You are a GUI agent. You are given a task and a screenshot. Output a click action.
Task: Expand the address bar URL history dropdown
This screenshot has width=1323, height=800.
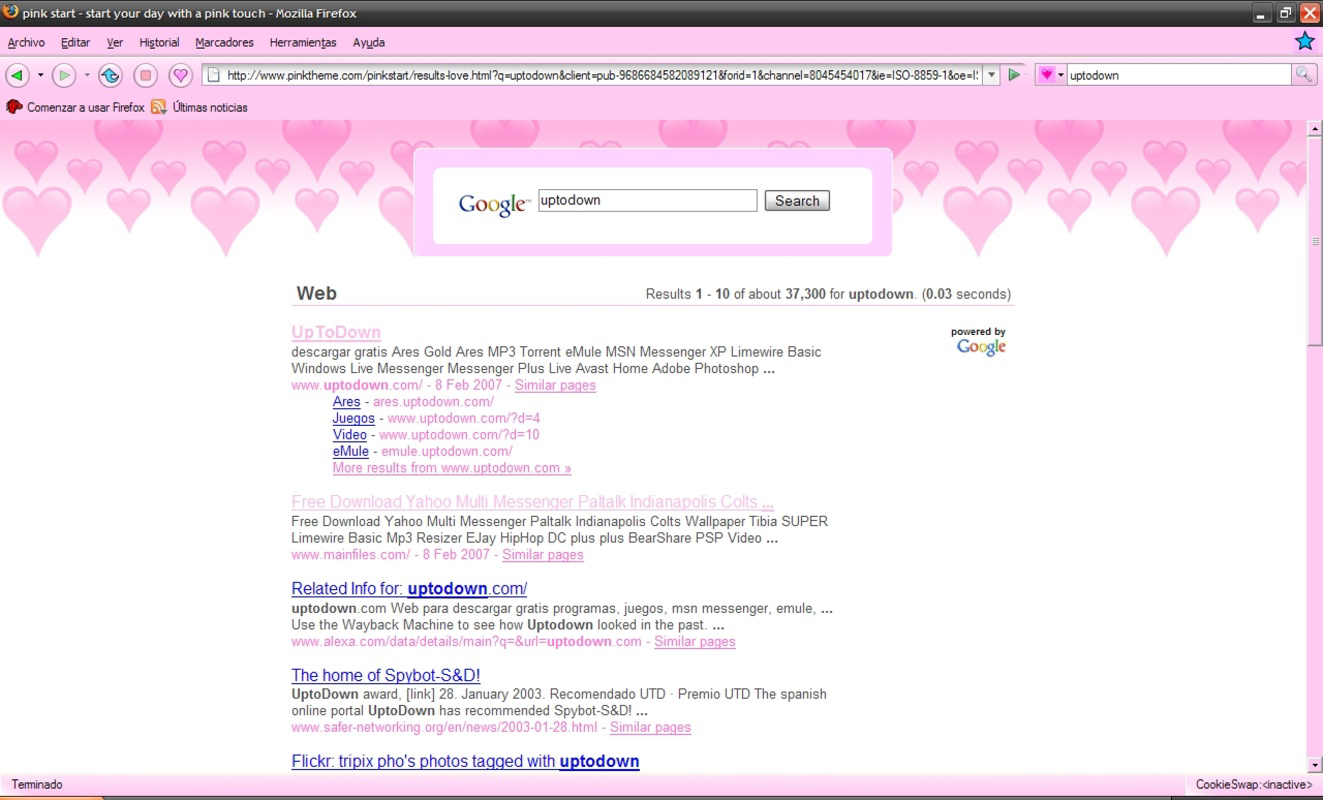991,75
